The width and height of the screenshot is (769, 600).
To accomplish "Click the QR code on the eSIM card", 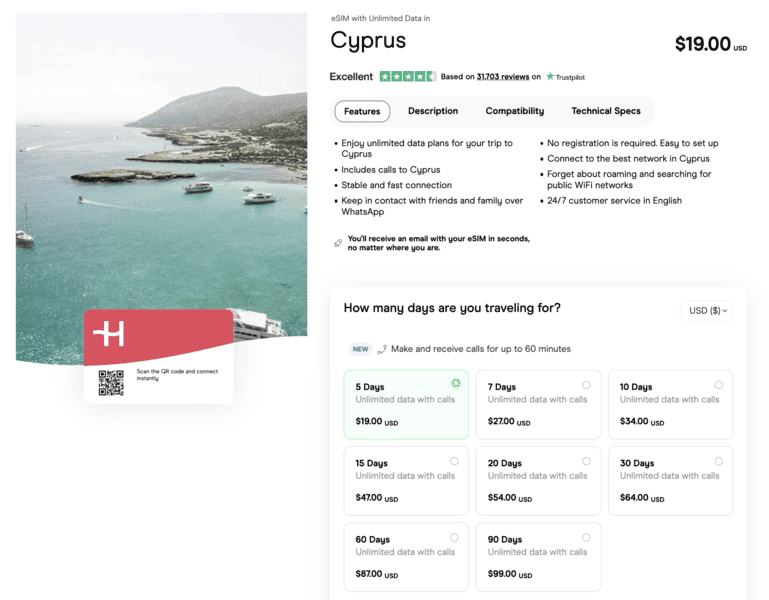I will (111, 382).
